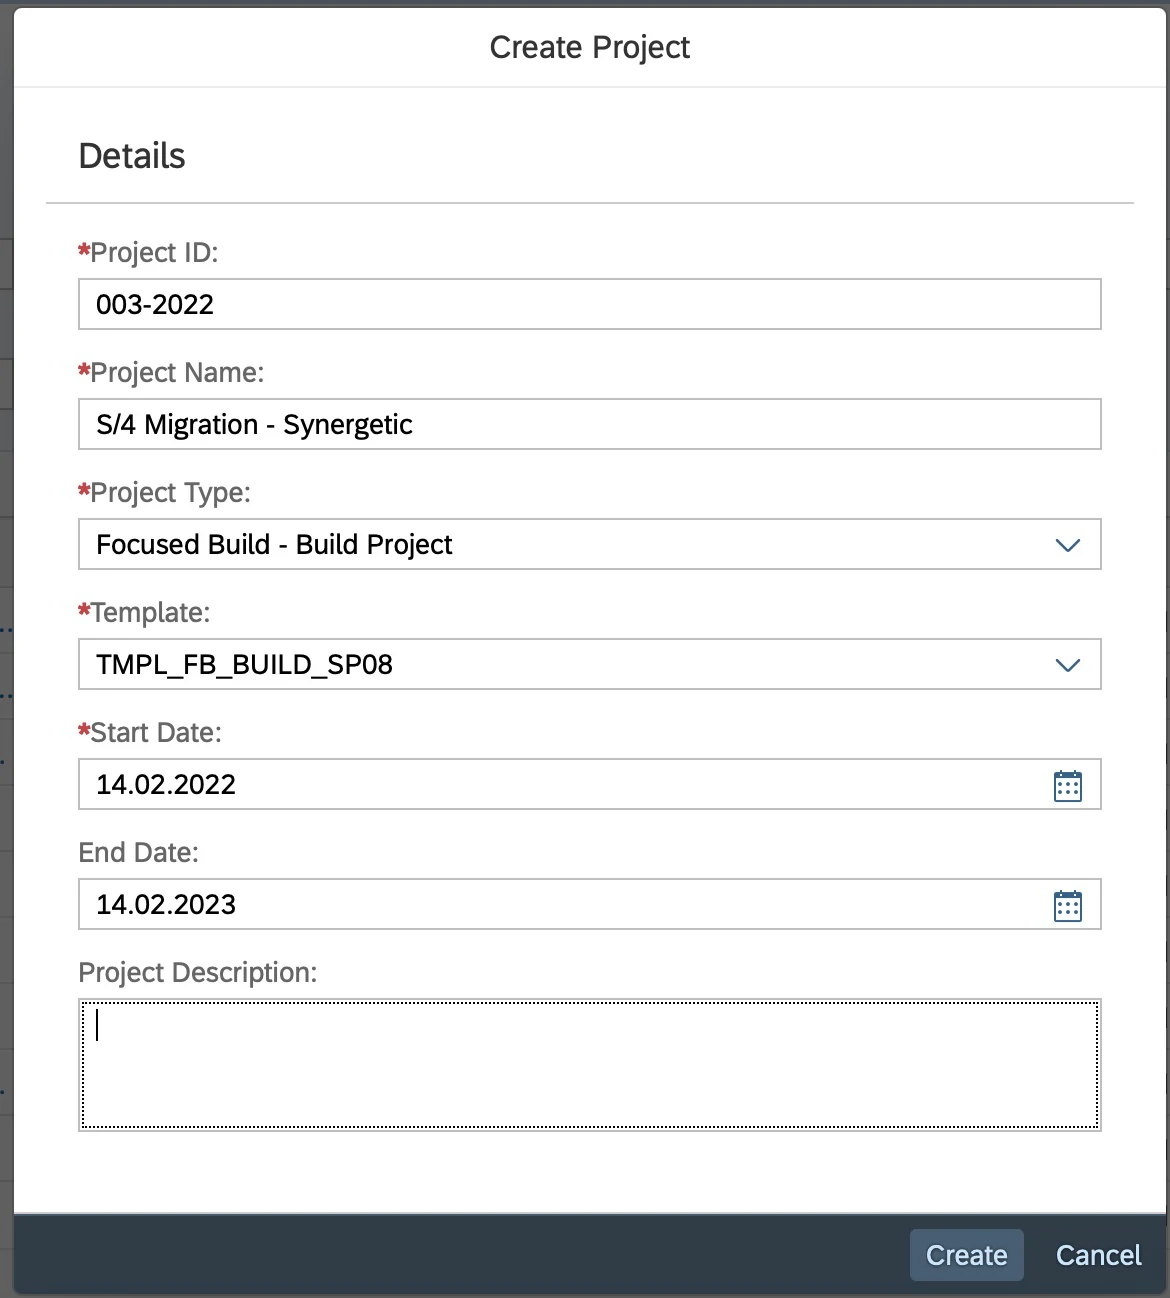Screen dimensions: 1170x1298
Task: Click the 'End Date:' label
Action: point(139,853)
